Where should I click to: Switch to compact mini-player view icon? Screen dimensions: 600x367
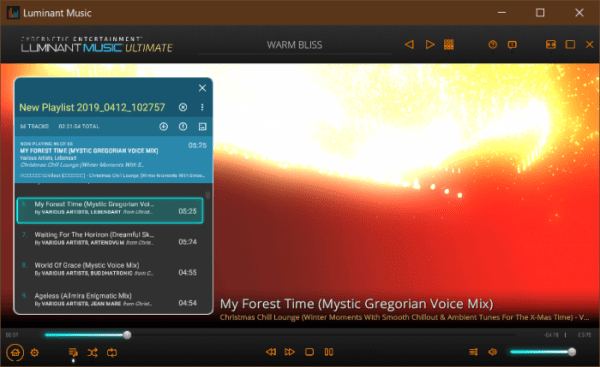pyautogui.click(x=551, y=45)
